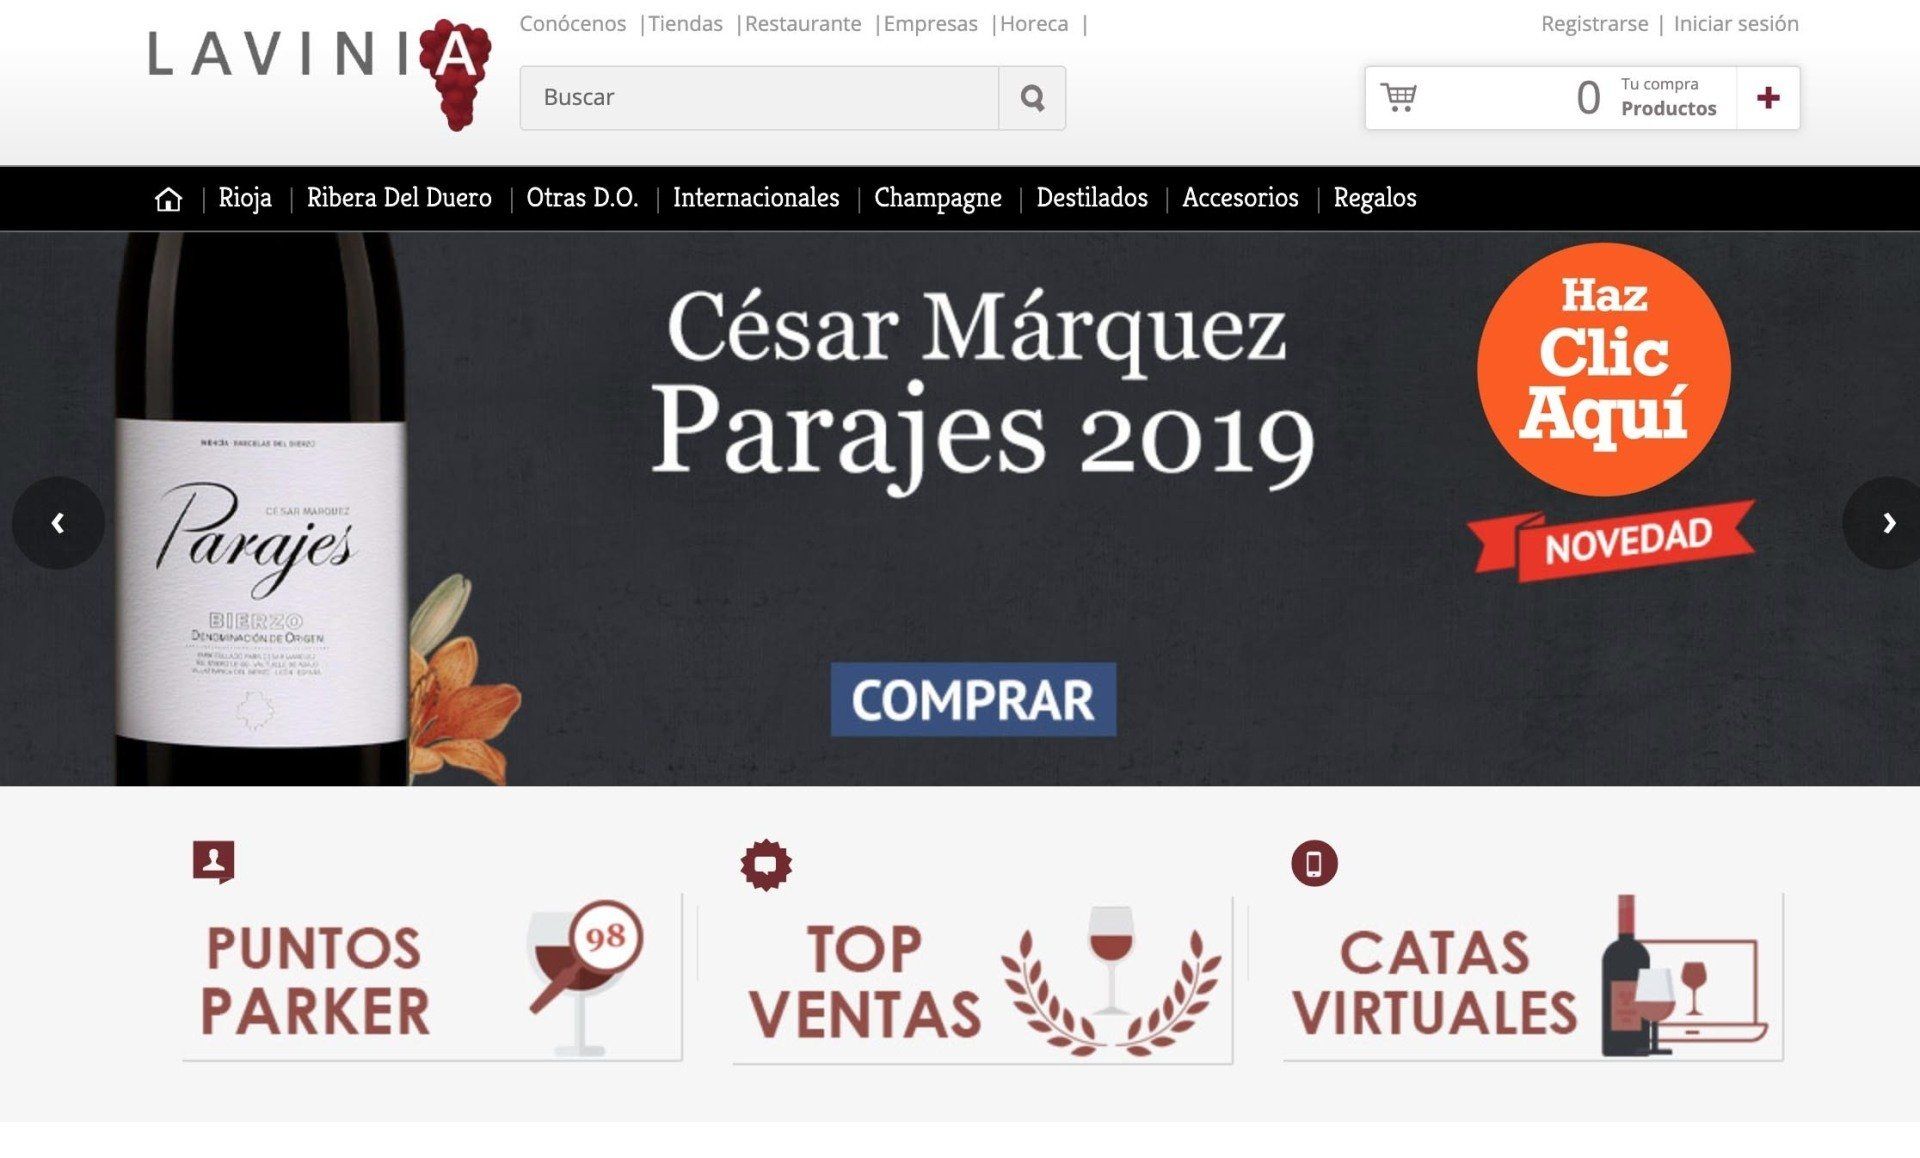Select Champagne in the navigation bar

(x=938, y=198)
